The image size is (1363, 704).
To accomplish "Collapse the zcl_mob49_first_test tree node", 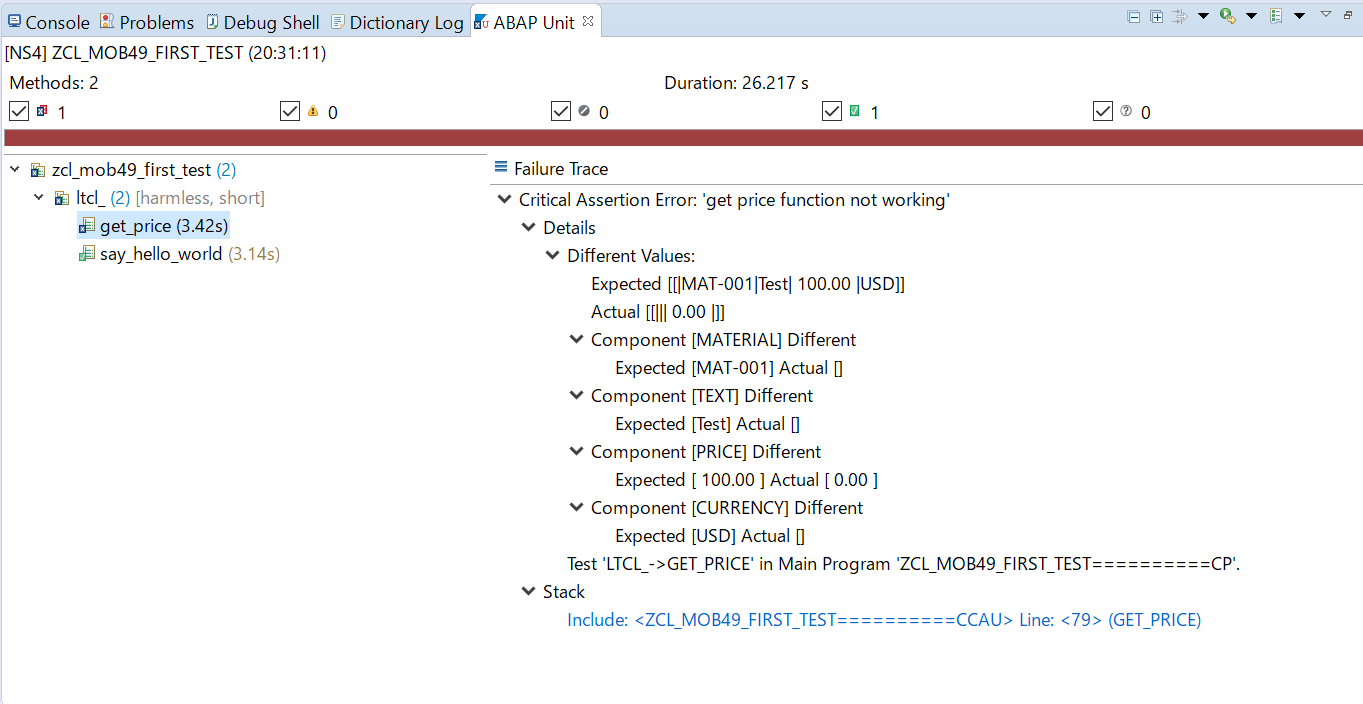I will pos(14,170).
